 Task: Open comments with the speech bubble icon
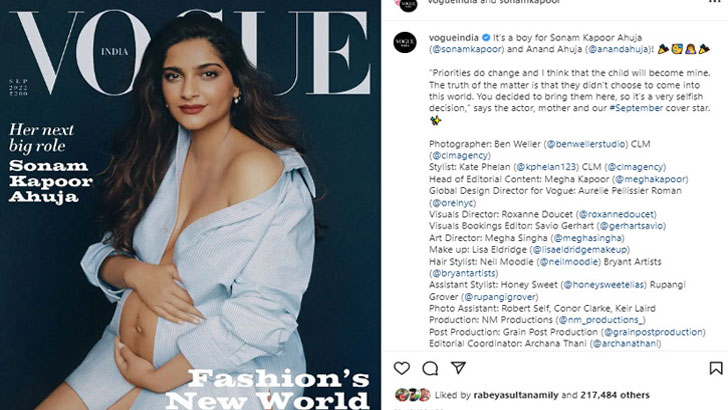(430, 368)
